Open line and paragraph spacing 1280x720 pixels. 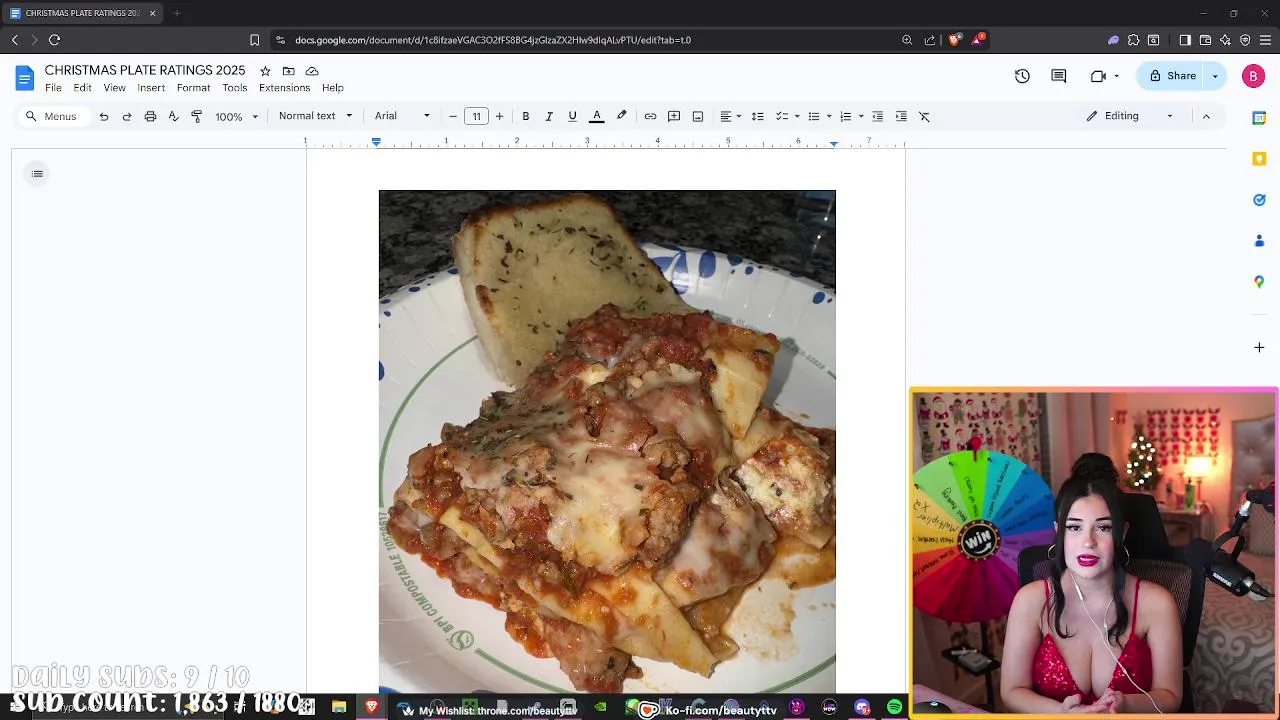757,116
